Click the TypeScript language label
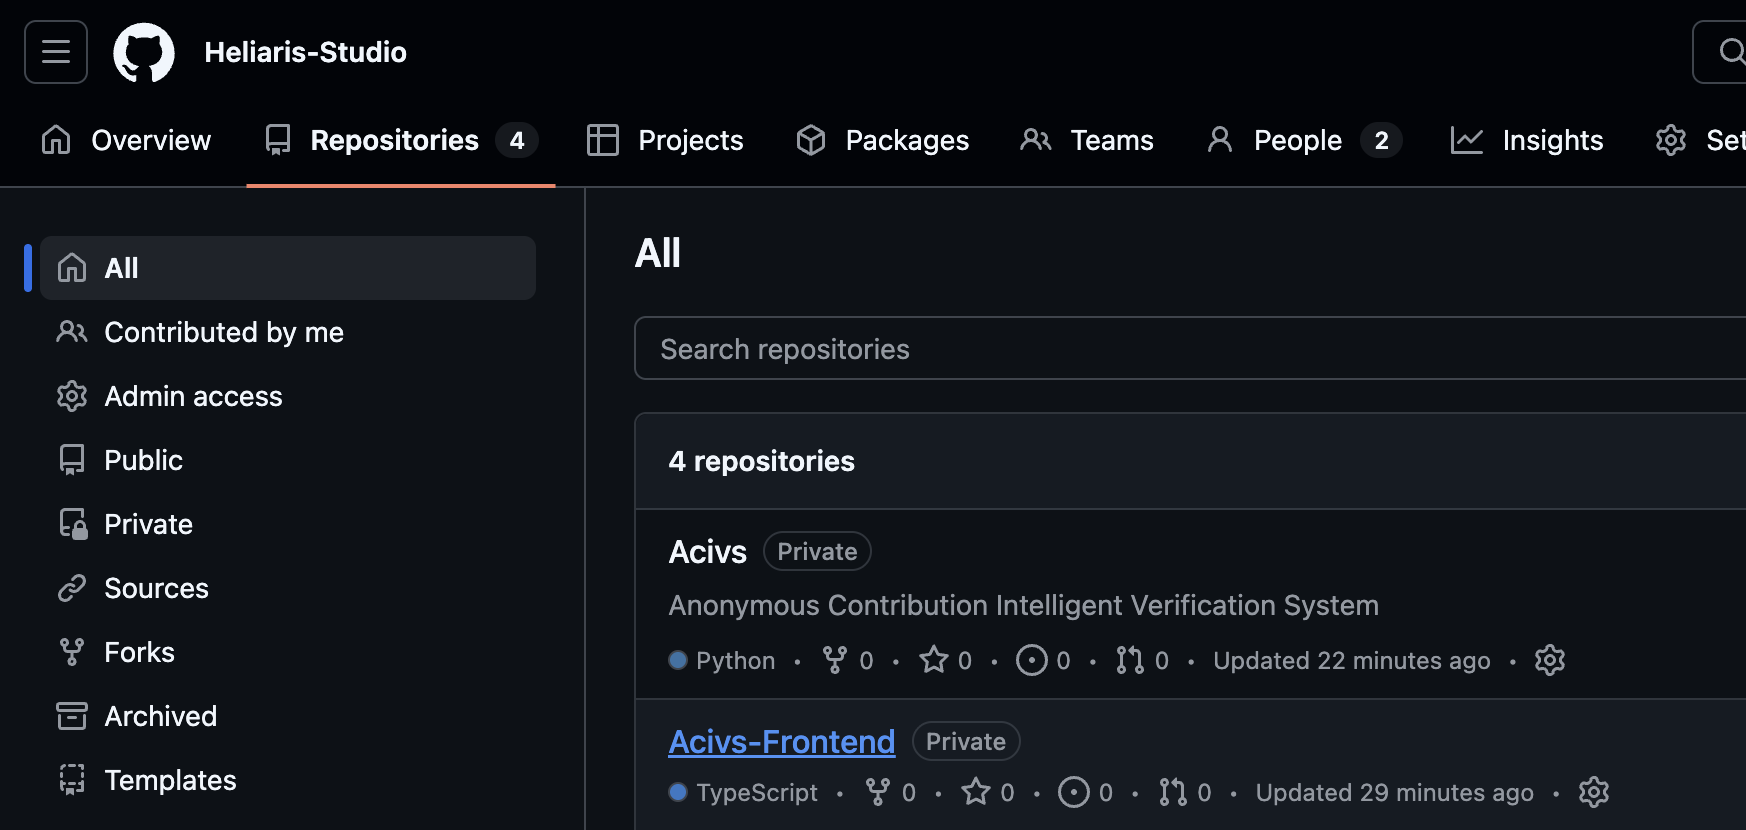 pos(757,792)
